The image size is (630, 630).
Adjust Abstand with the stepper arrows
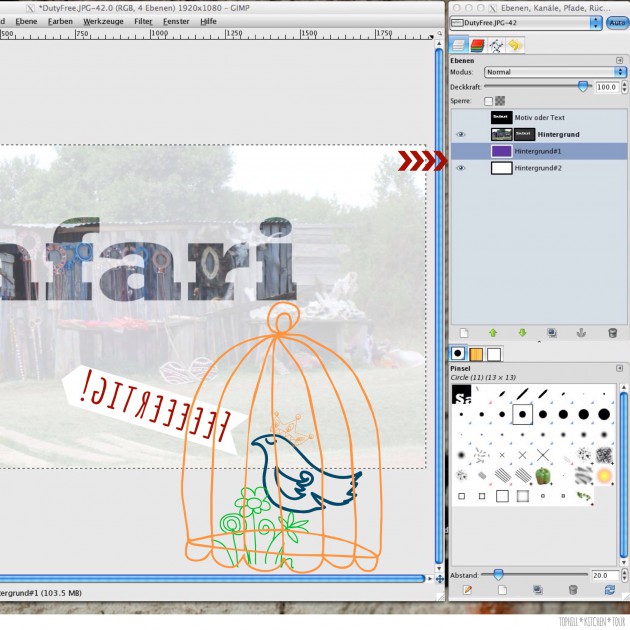tap(624, 575)
